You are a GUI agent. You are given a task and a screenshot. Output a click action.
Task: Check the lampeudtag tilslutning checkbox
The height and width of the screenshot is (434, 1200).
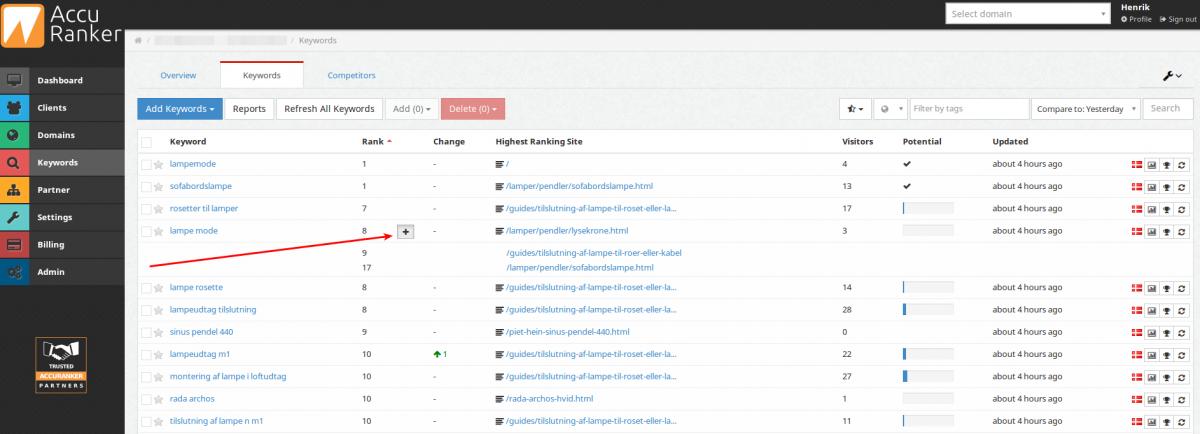click(x=146, y=310)
